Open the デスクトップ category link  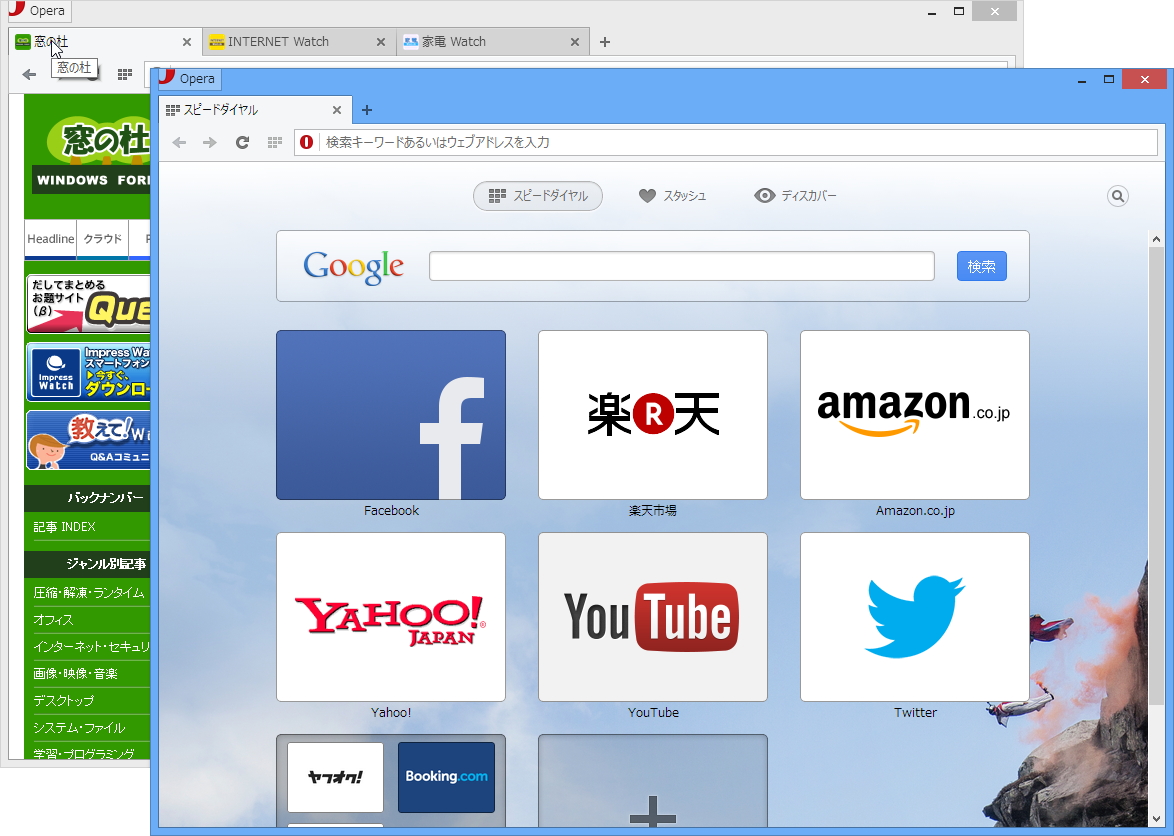(64, 701)
